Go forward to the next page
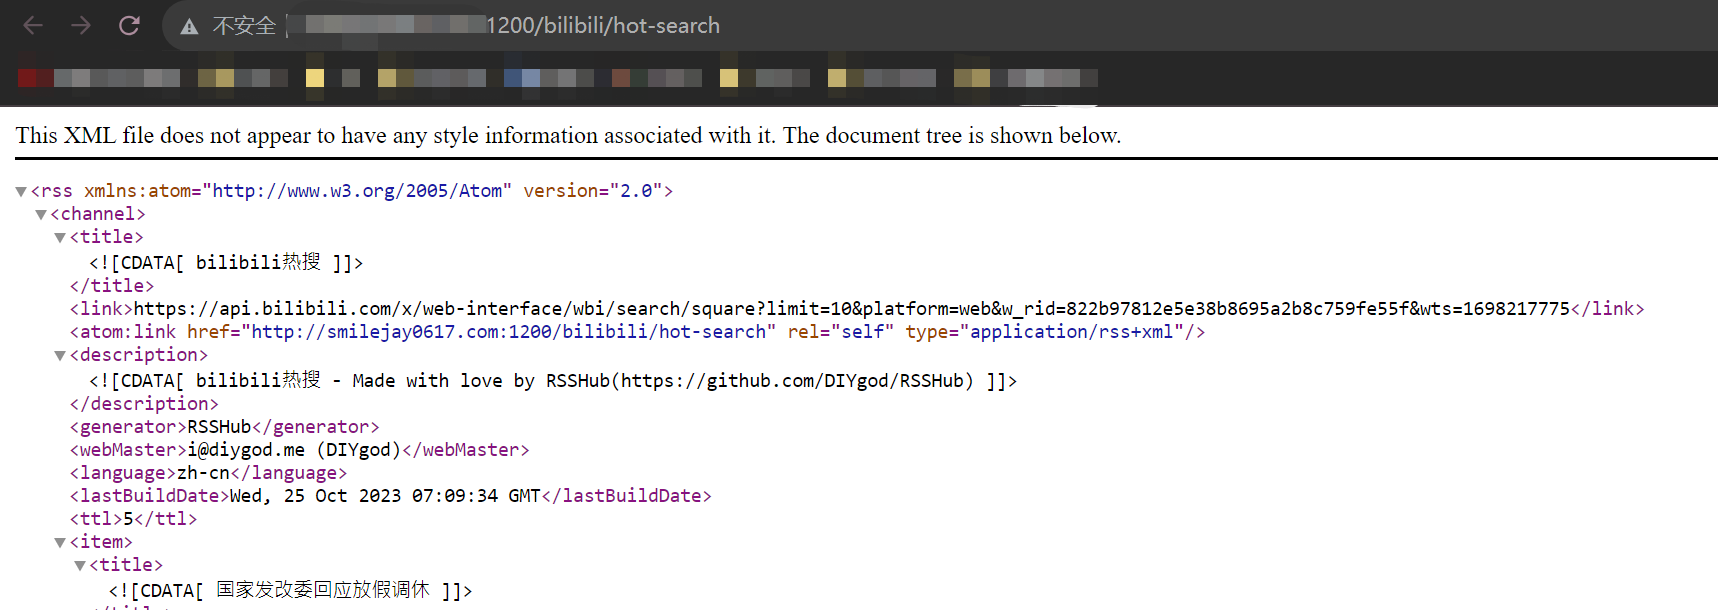Viewport: 1718px width, 610px height. 81,25
